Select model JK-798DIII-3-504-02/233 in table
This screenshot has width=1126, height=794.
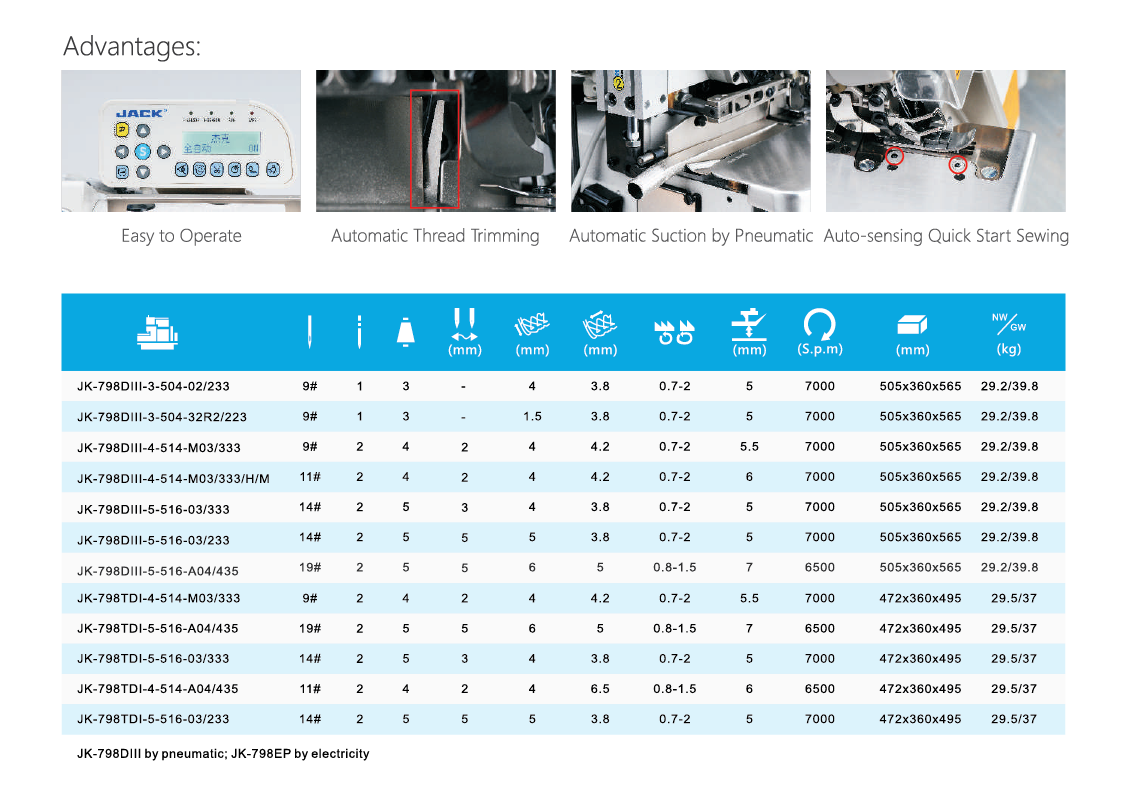pos(153,387)
